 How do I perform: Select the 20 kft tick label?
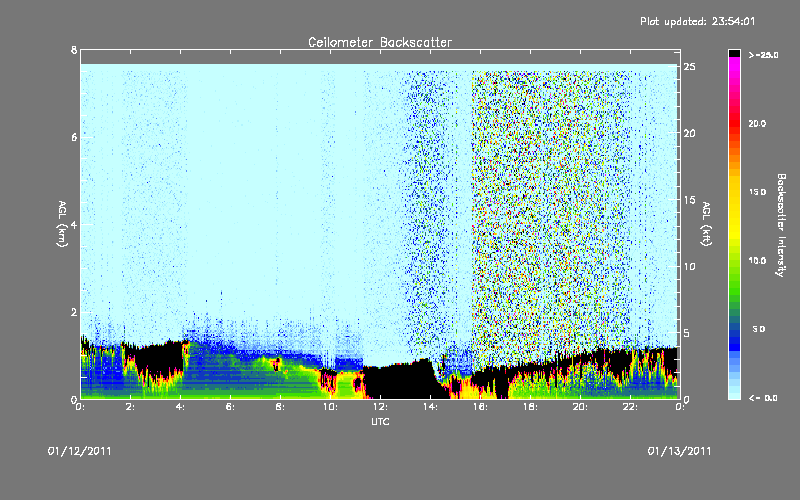click(x=689, y=133)
